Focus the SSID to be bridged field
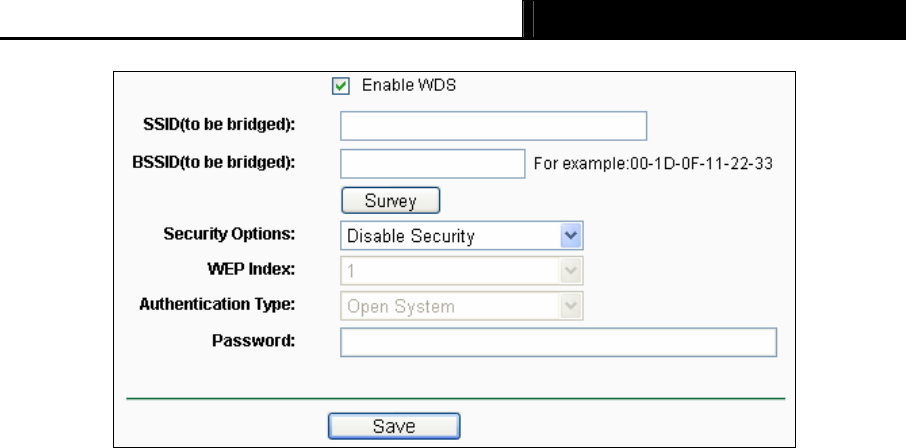The width and height of the screenshot is (906, 448). point(493,125)
